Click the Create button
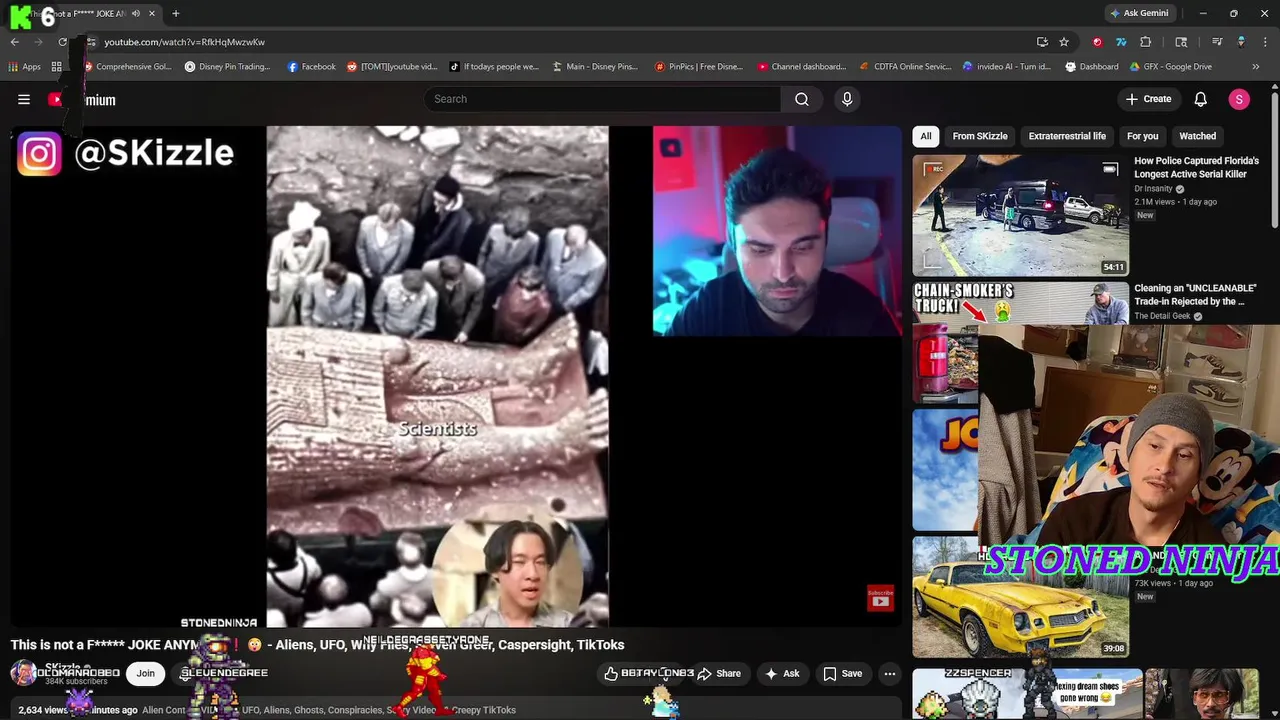 [x=1148, y=99]
